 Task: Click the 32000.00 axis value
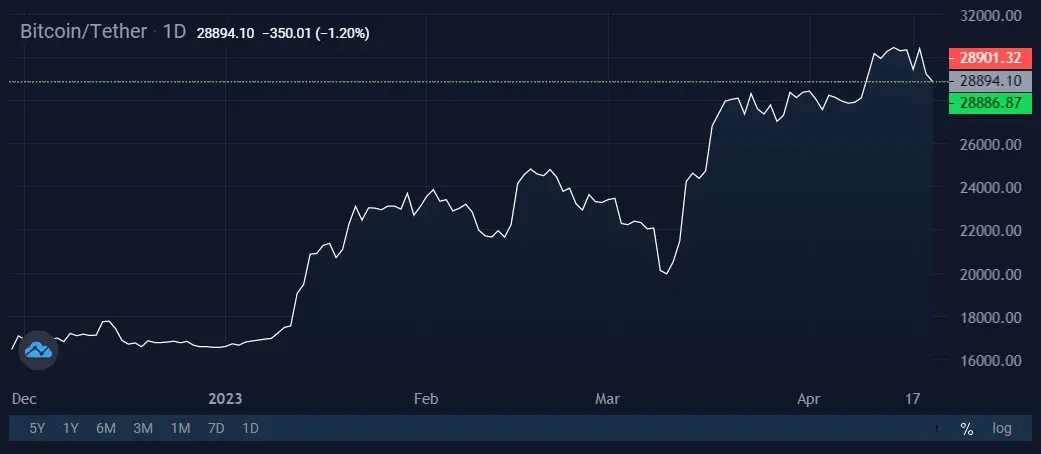coord(991,15)
